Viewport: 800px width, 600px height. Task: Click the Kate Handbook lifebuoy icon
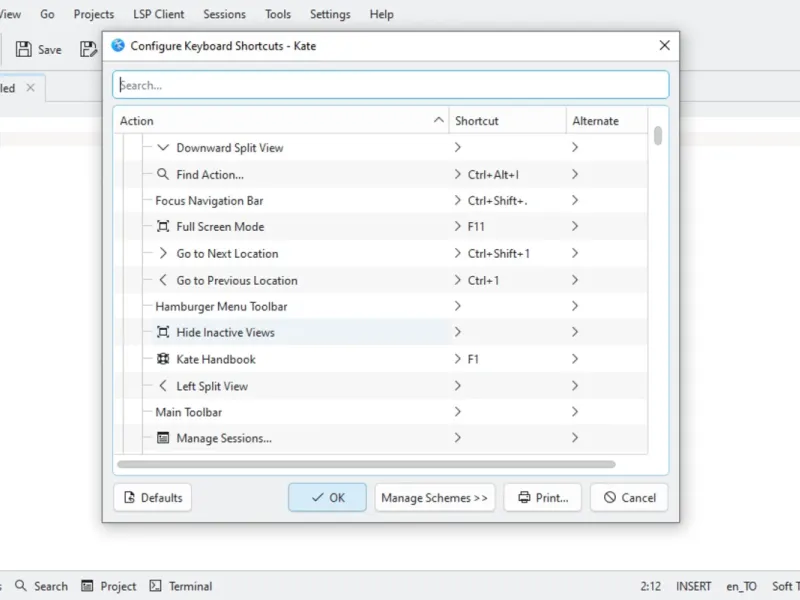163,359
